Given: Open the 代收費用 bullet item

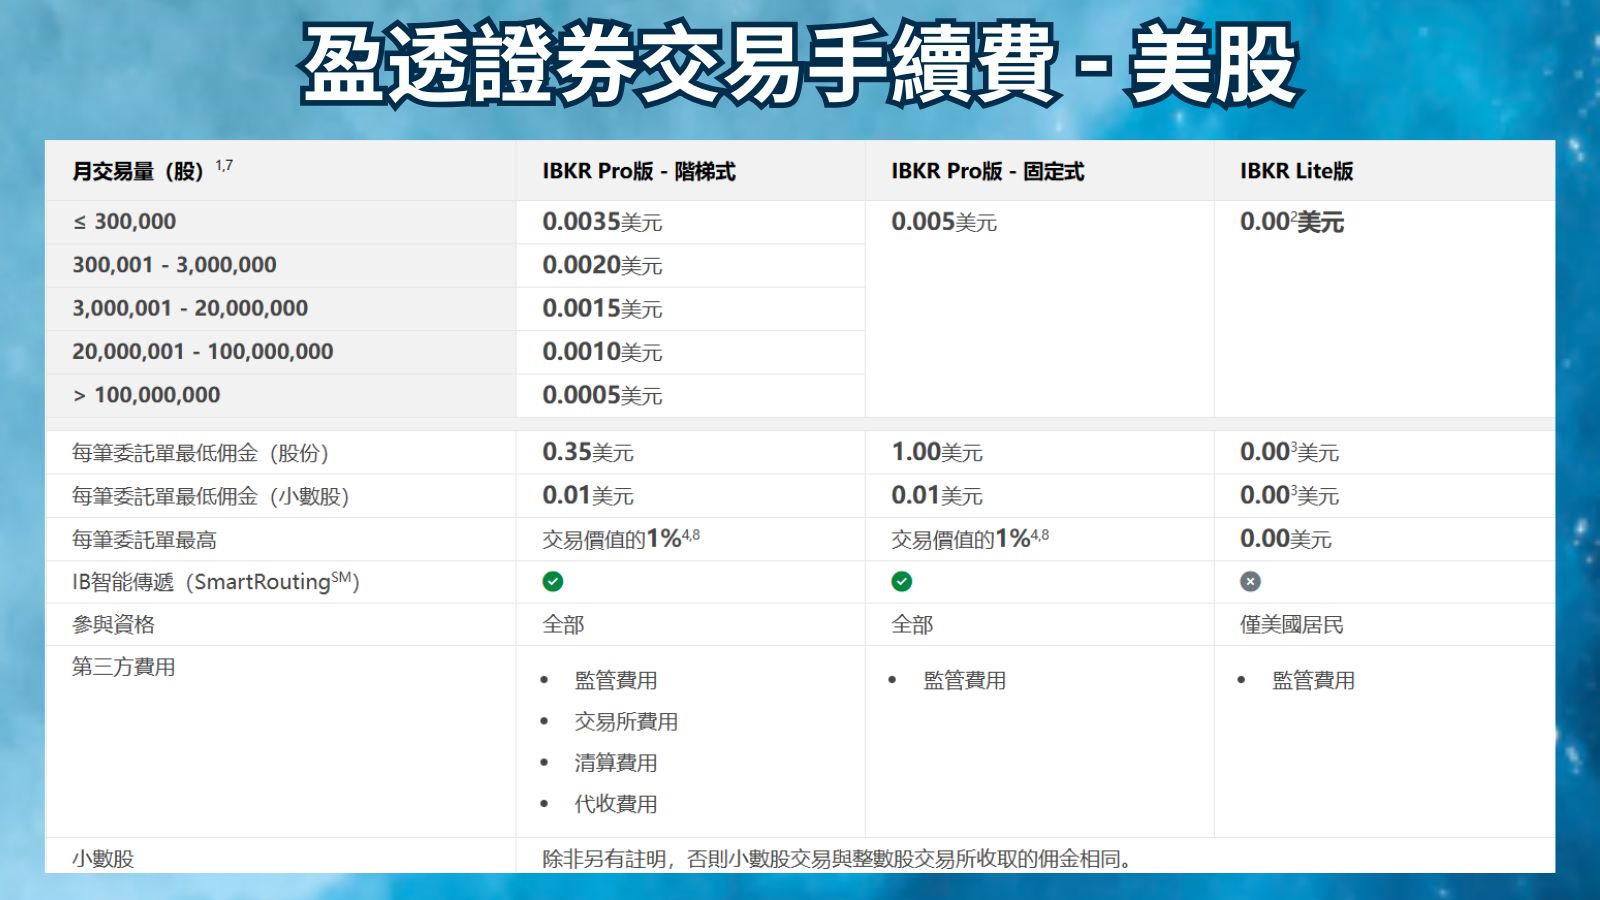Looking at the screenshot, I should point(615,803).
